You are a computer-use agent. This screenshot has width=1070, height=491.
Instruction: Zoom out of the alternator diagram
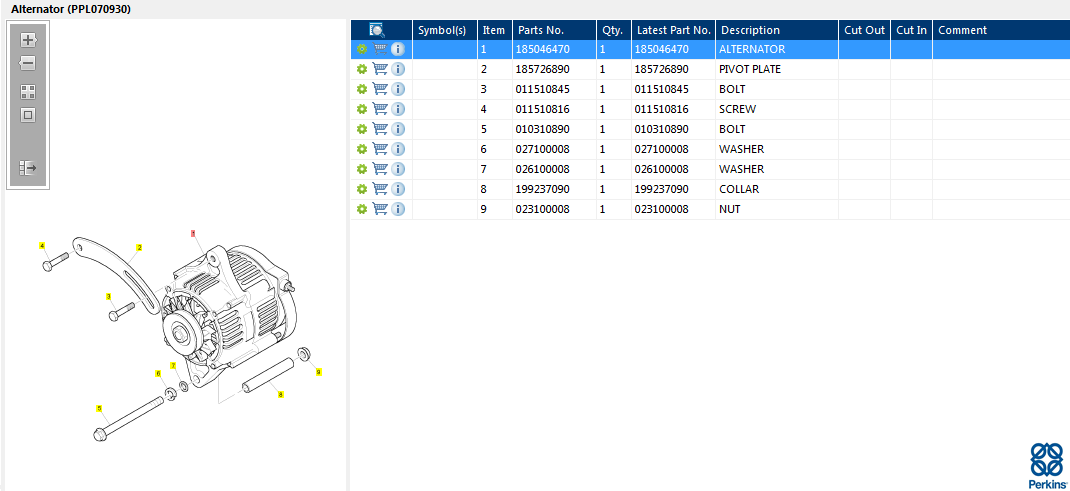tap(28, 64)
